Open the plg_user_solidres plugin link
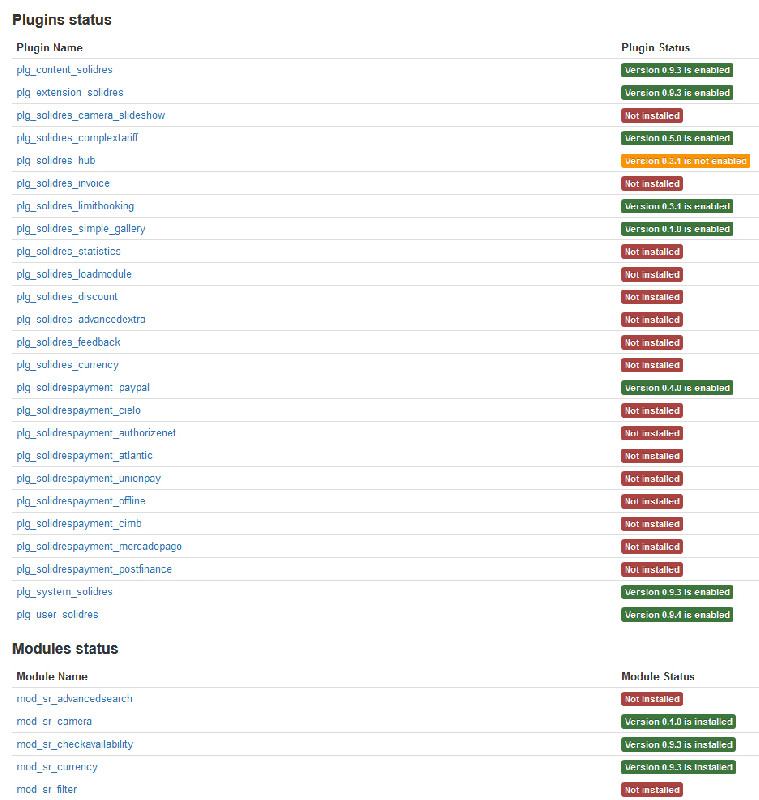The image size is (759, 800). pos(57,615)
